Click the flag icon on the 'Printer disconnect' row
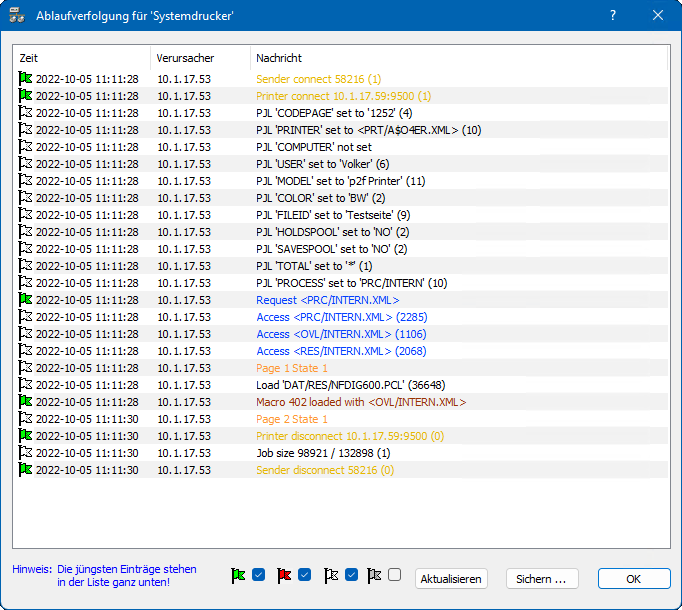Image resolution: width=682 pixels, height=610 pixels. 26,436
